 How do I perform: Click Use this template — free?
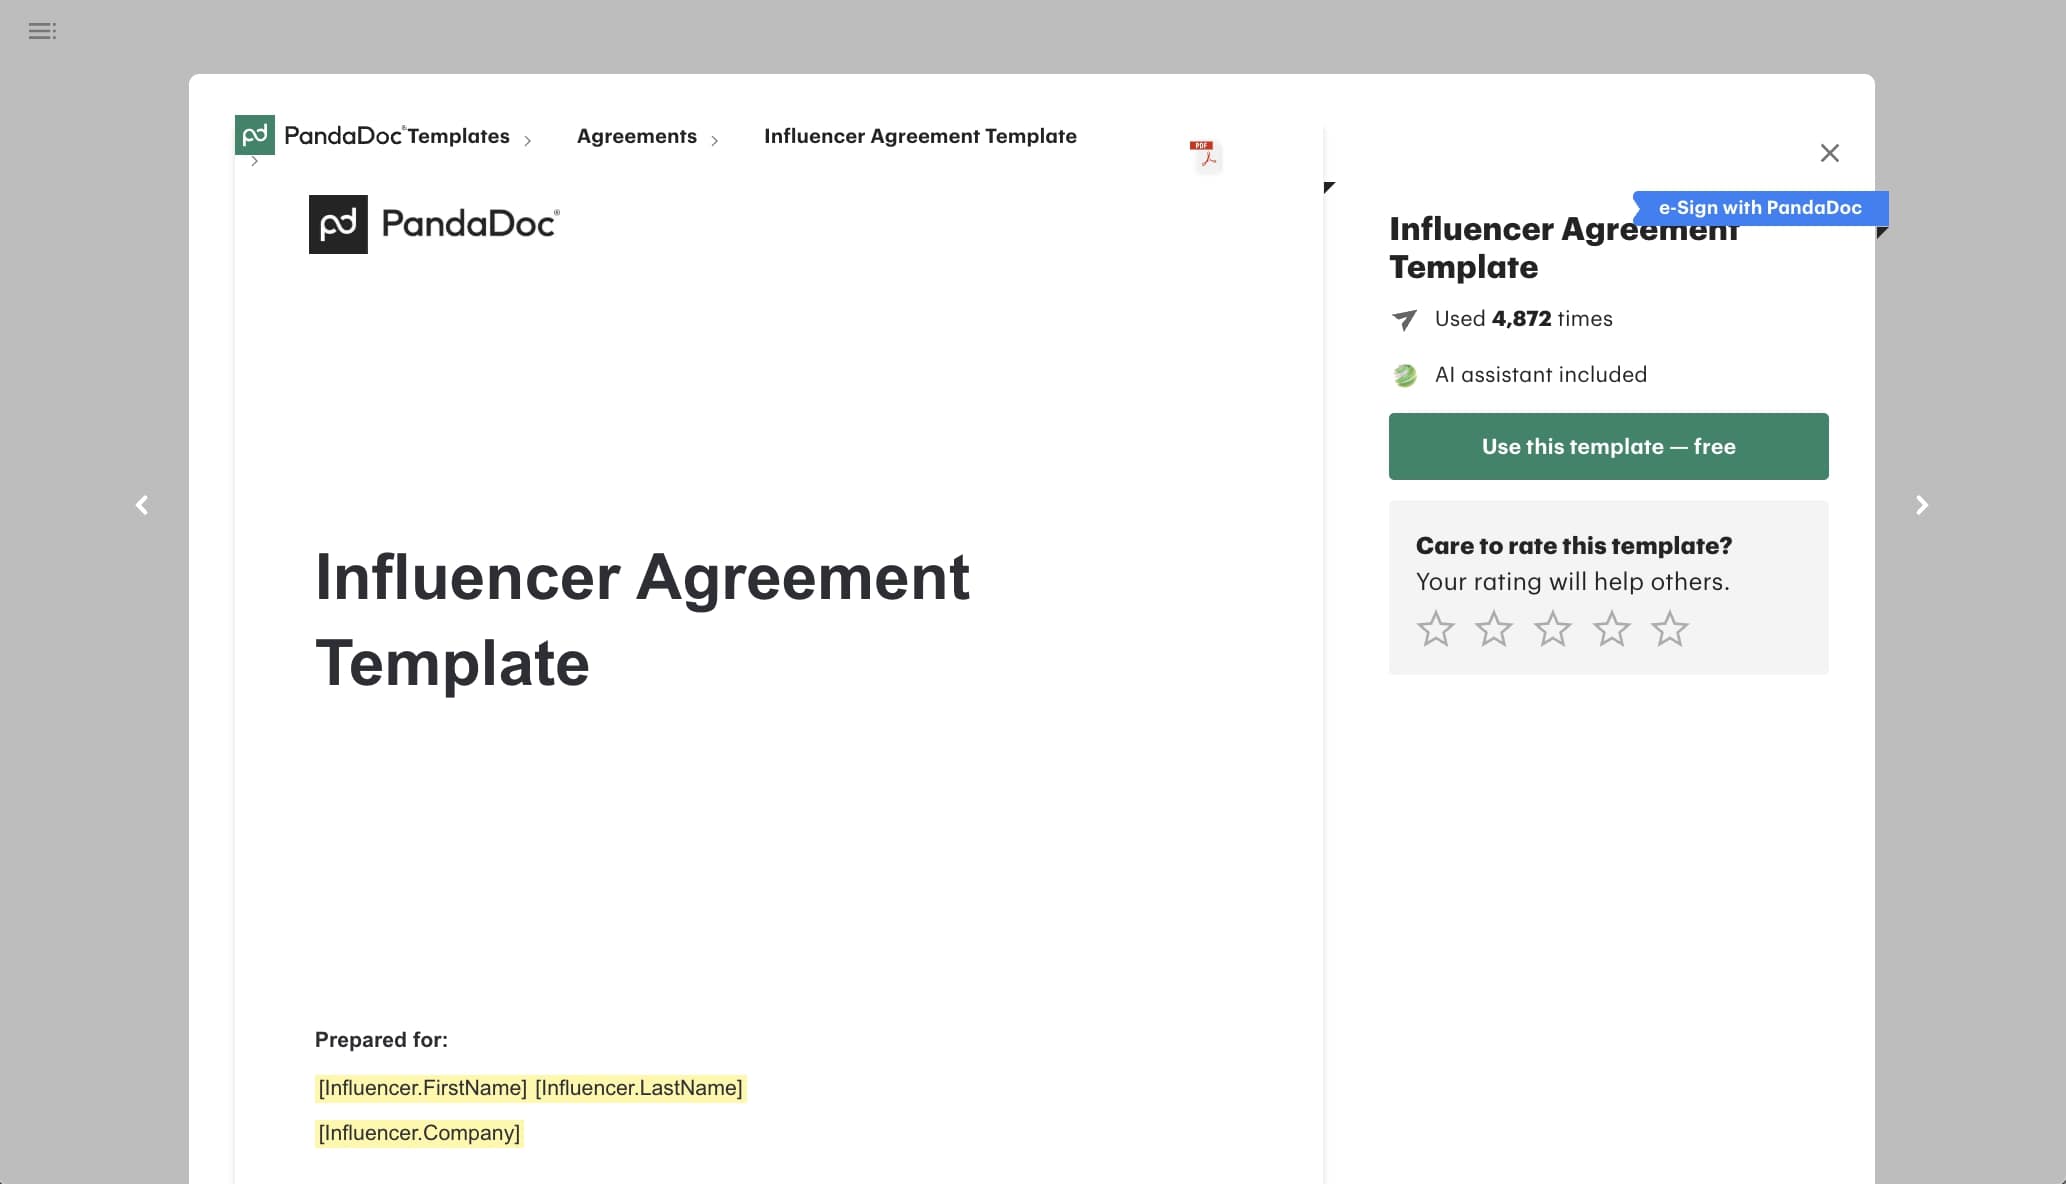[1608, 446]
